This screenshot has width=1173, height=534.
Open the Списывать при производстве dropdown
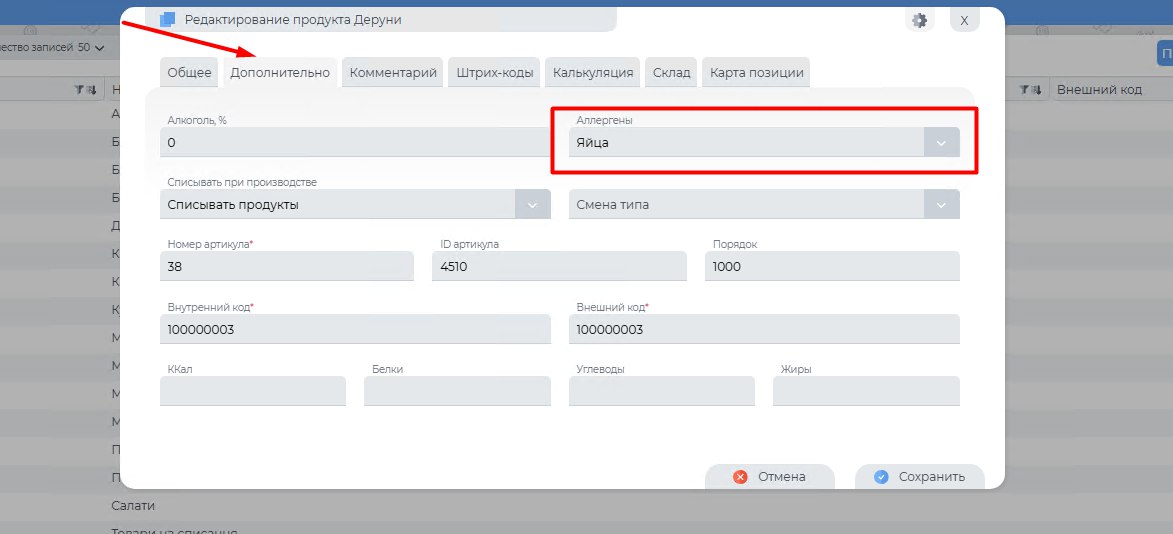532,205
